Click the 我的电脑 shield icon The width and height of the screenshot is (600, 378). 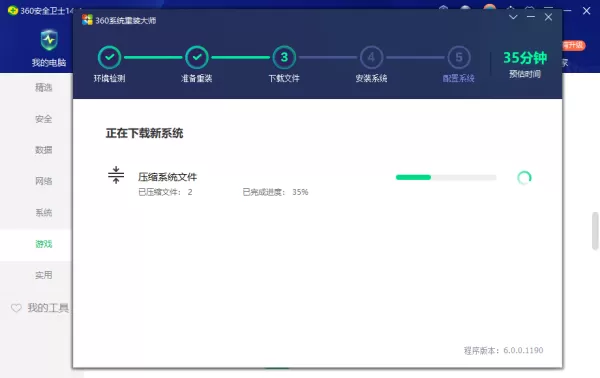[x=49, y=40]
